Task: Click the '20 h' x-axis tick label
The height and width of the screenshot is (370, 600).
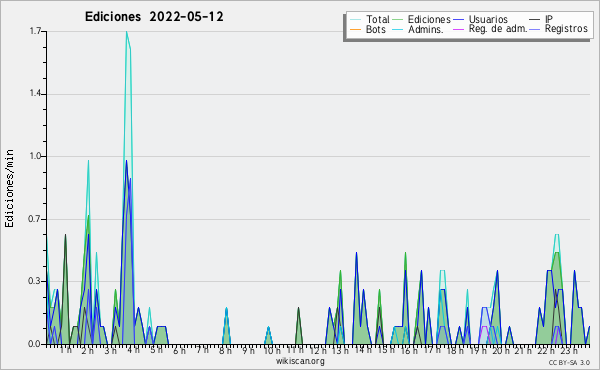Action: tap(501, 350)
